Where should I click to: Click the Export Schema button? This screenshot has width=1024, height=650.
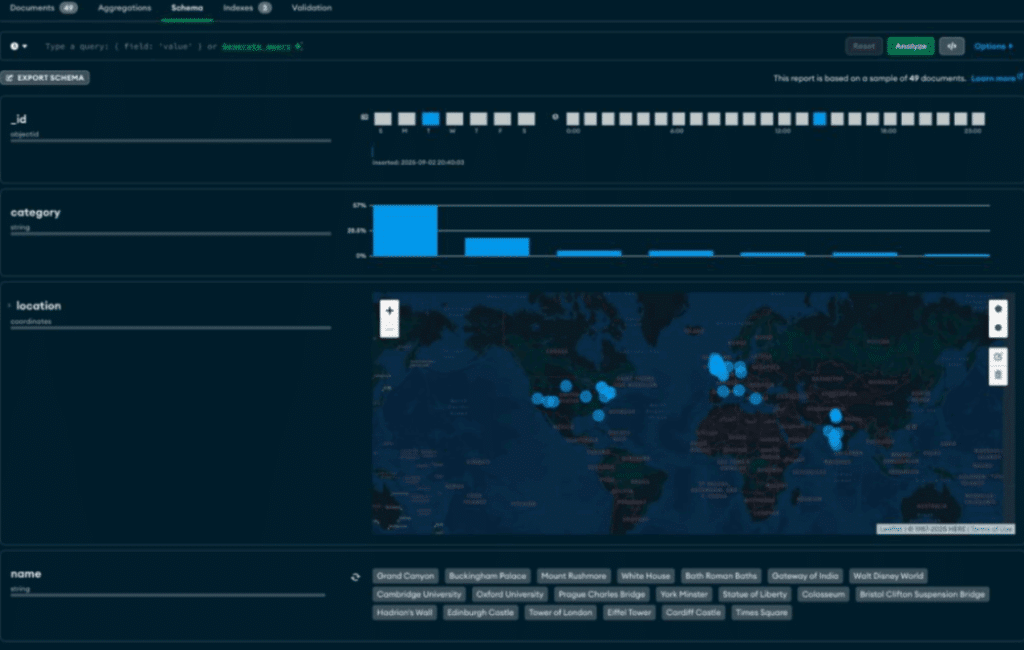47,77
